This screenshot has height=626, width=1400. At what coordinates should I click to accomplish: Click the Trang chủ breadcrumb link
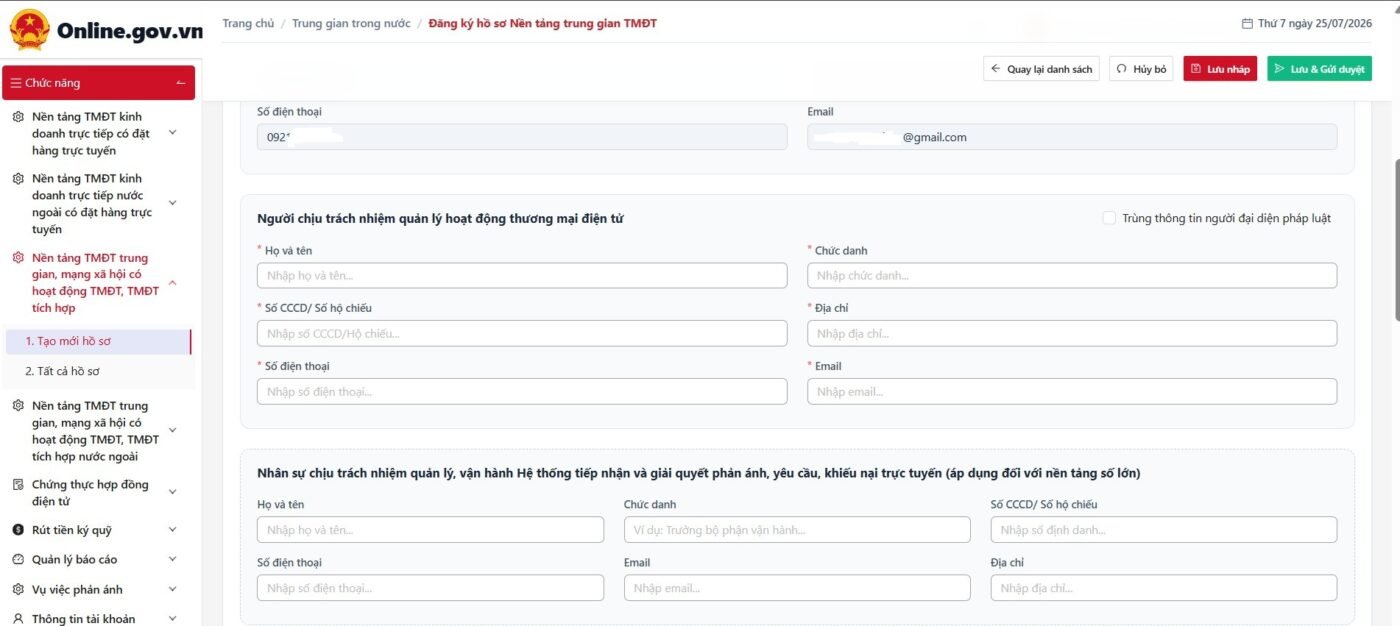click(248, 23)
